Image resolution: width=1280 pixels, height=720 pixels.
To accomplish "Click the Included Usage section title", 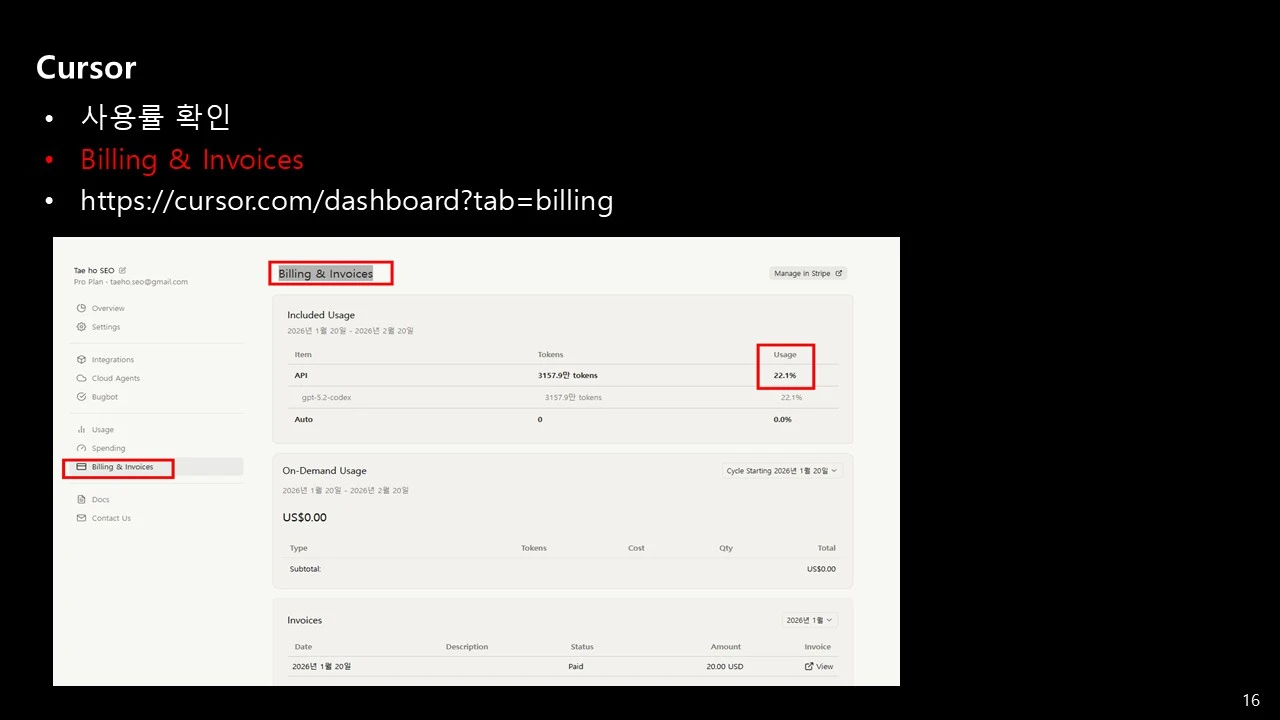I will pyautogui.click(x=321, y=315).
